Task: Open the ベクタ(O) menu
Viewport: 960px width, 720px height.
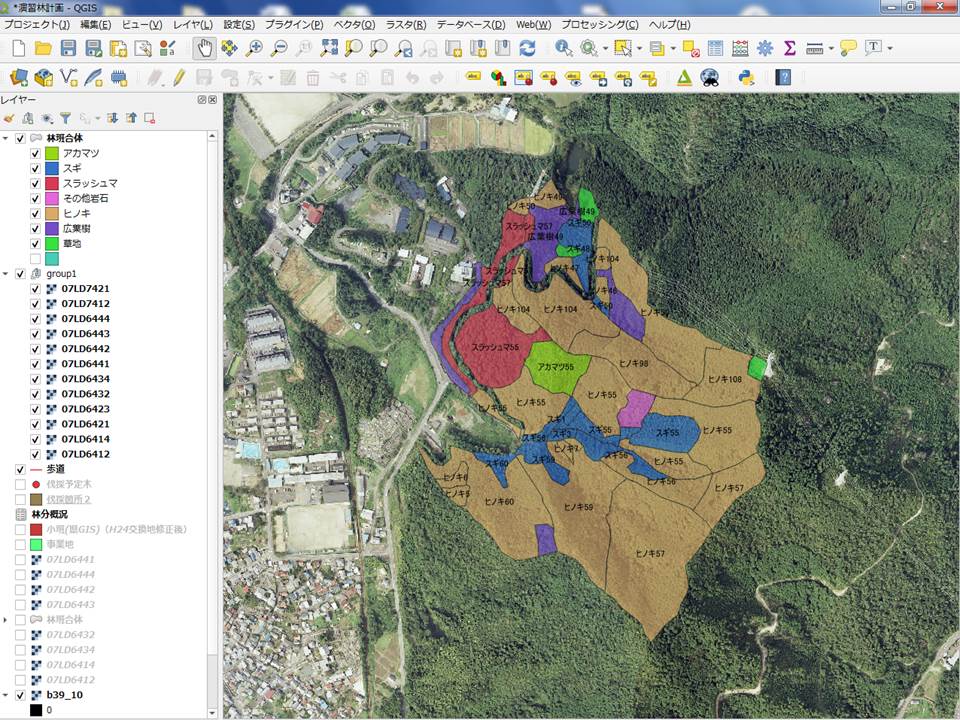Action: coord(354,24)
